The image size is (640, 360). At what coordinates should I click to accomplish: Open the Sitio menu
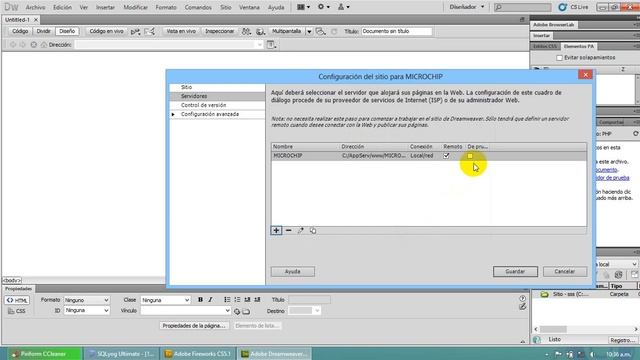click(x=226, y=7)
